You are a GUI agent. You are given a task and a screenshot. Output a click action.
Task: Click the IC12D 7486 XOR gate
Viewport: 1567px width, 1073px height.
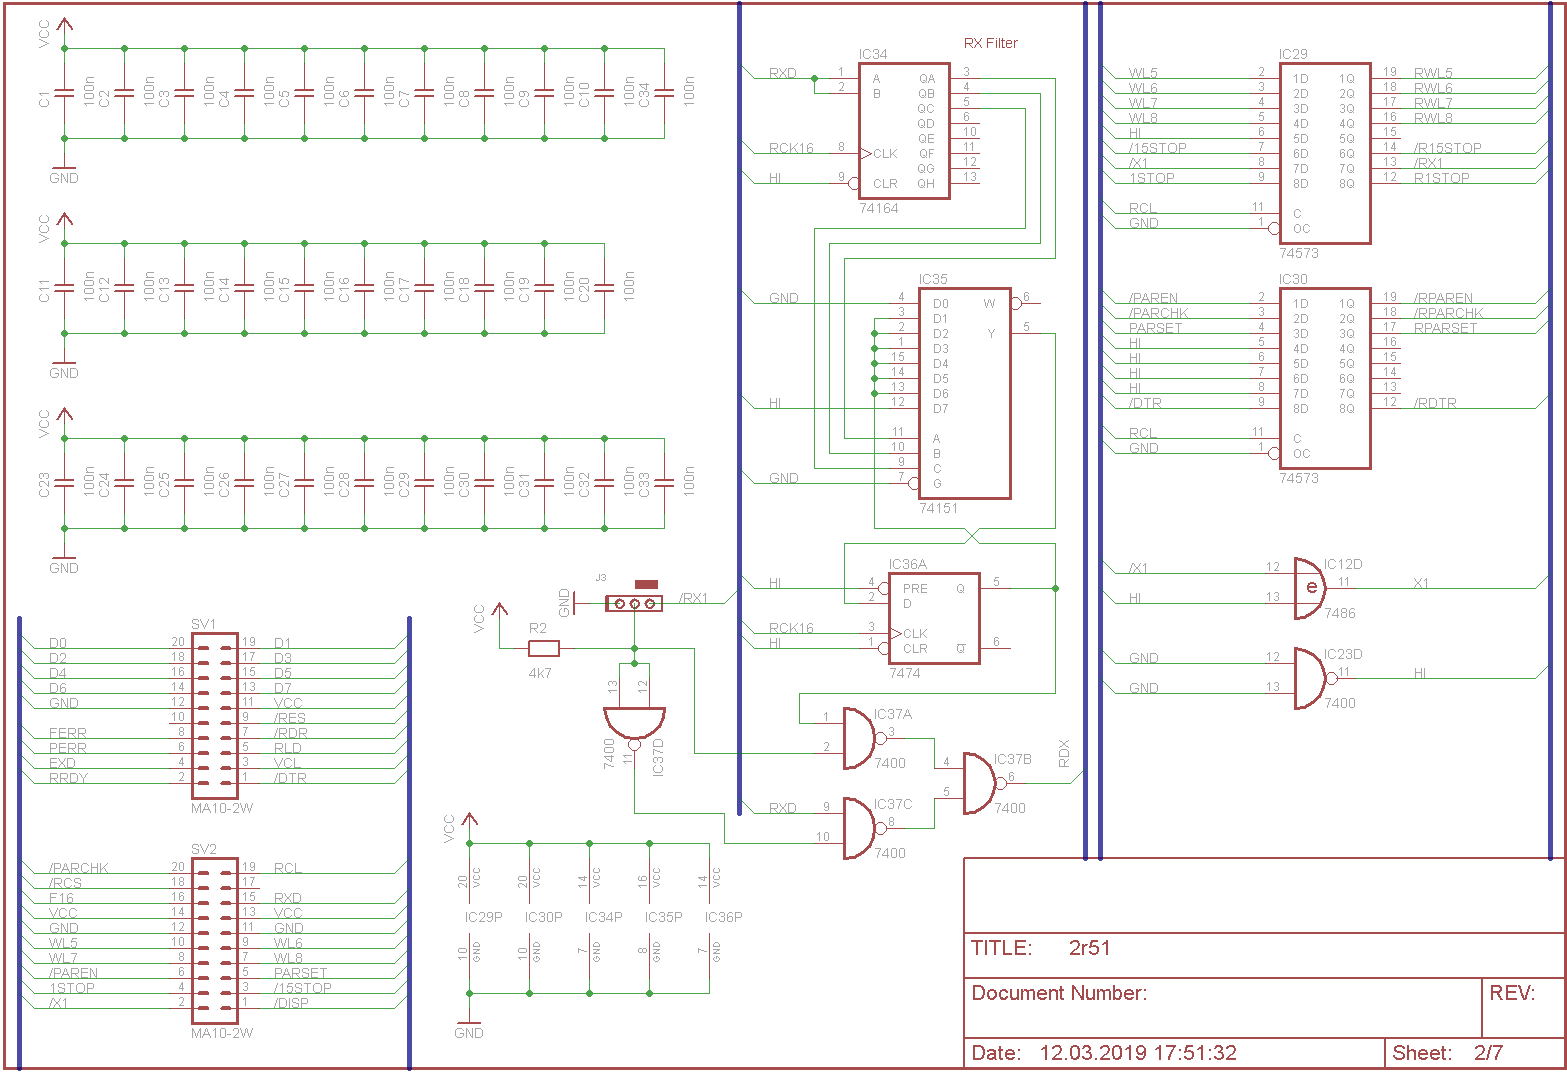(1310, 583)
